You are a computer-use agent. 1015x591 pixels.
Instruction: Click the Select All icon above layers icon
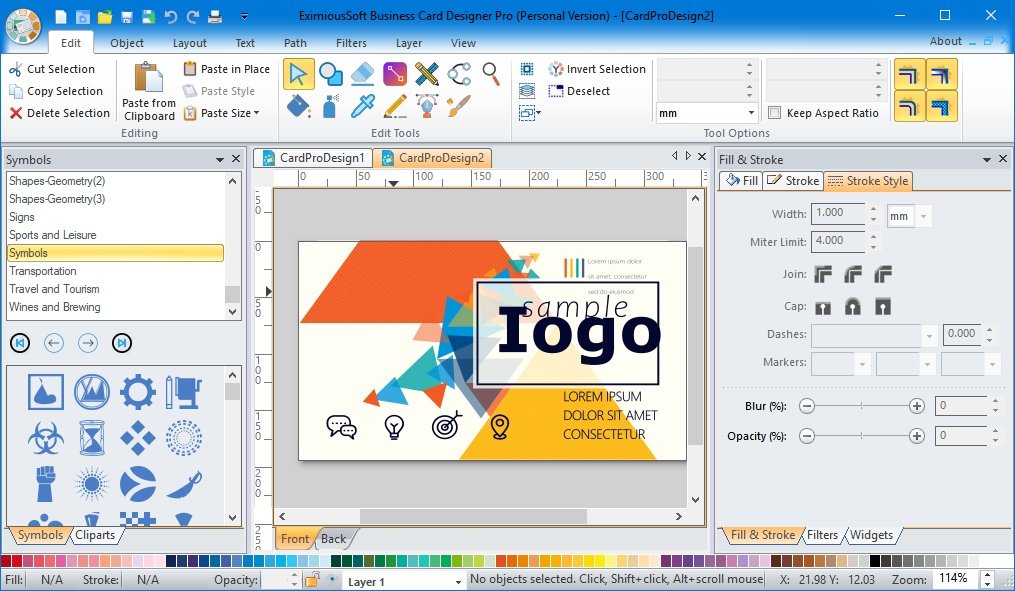point(527,69)
